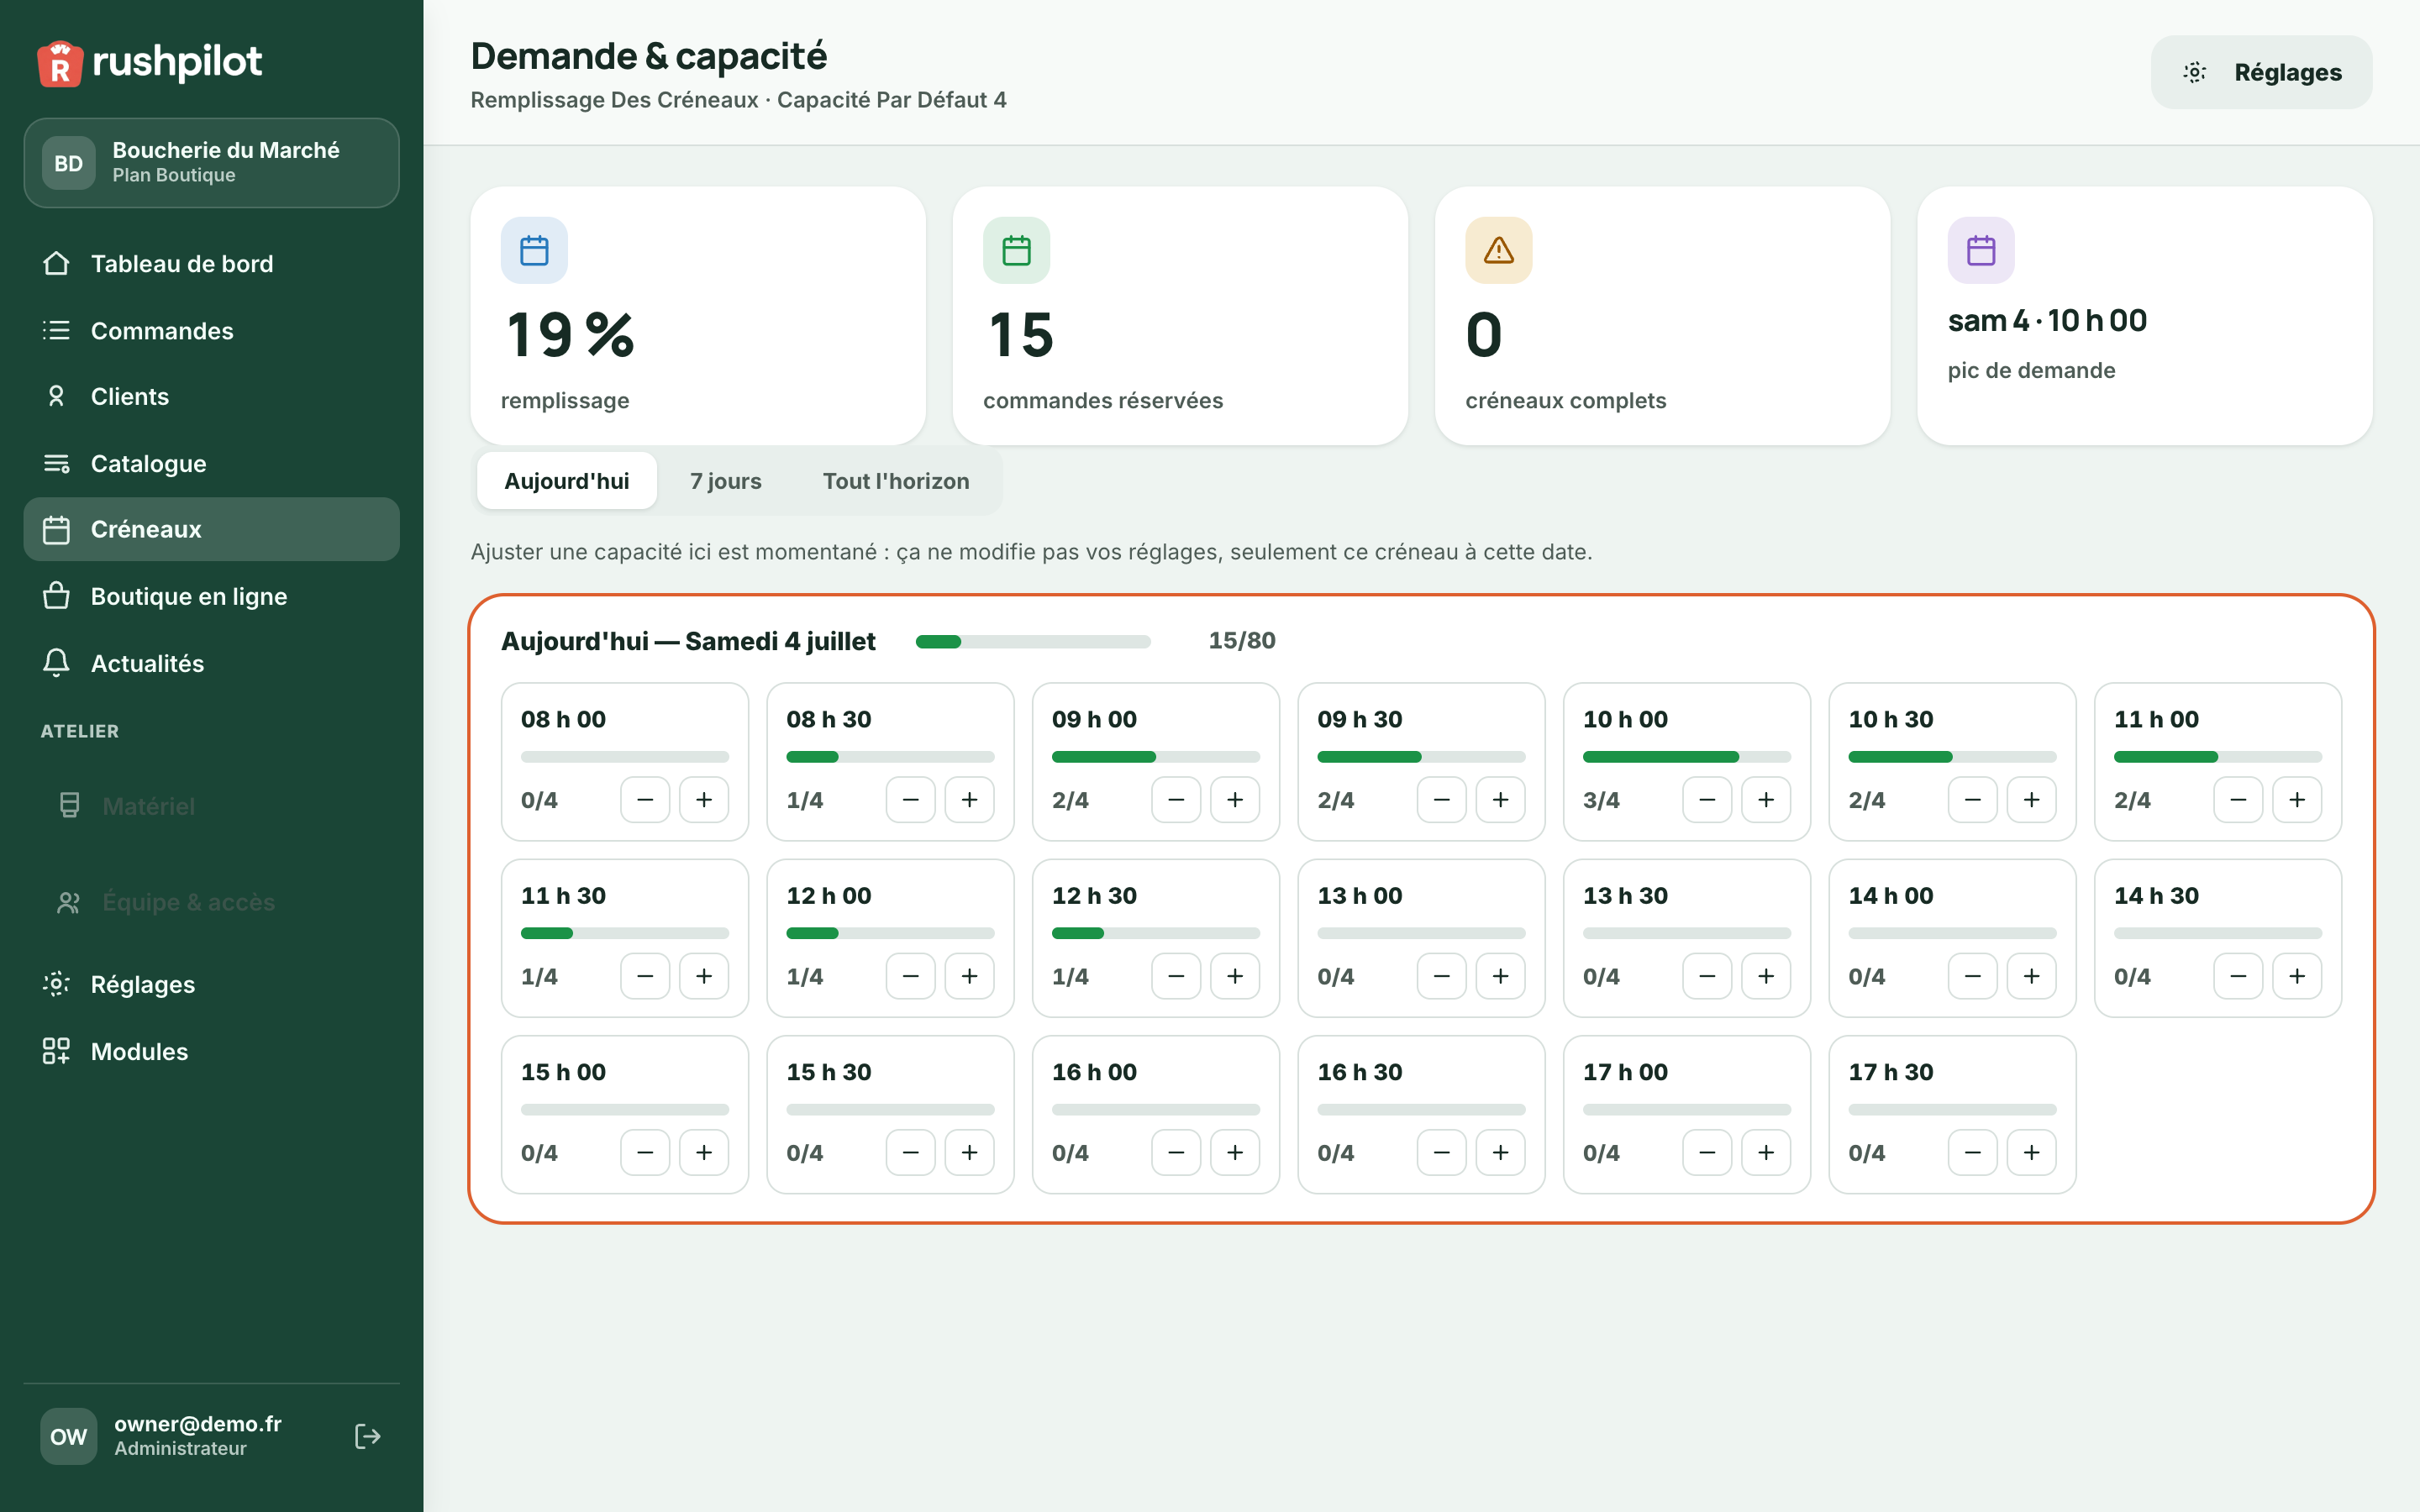Image resolution: width=2420 pixels, height=1512 pixels.
Task: Open Tableau de bord from sidebar
Action: tap(211, 263)
